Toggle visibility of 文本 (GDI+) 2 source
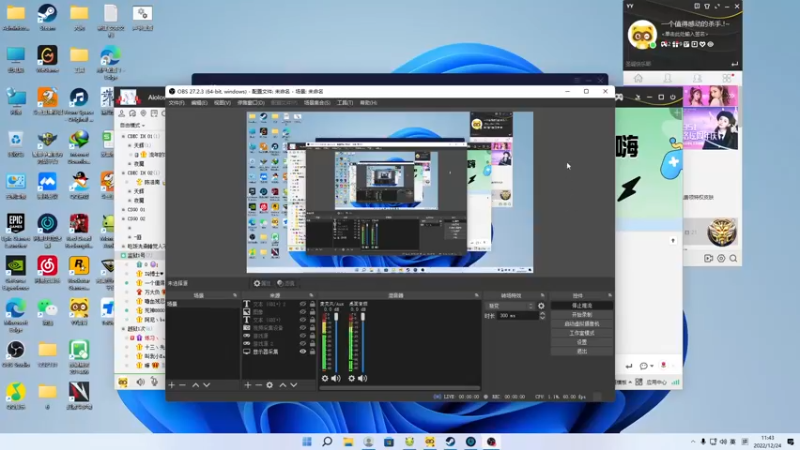This screenshot has height=450, width=800. [303, 304]
